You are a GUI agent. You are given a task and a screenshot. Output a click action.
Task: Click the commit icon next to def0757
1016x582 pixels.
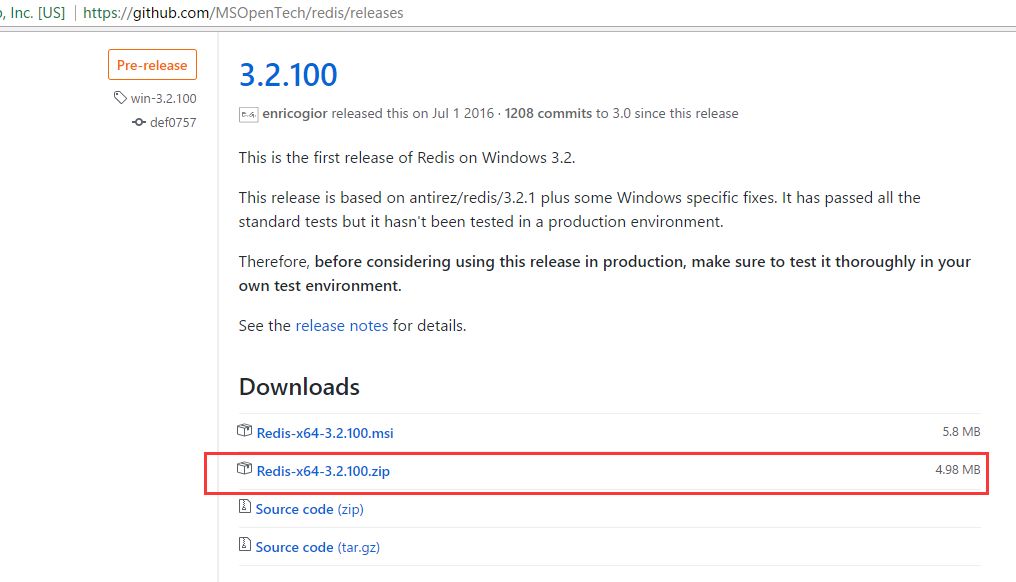tap(139, 122)
